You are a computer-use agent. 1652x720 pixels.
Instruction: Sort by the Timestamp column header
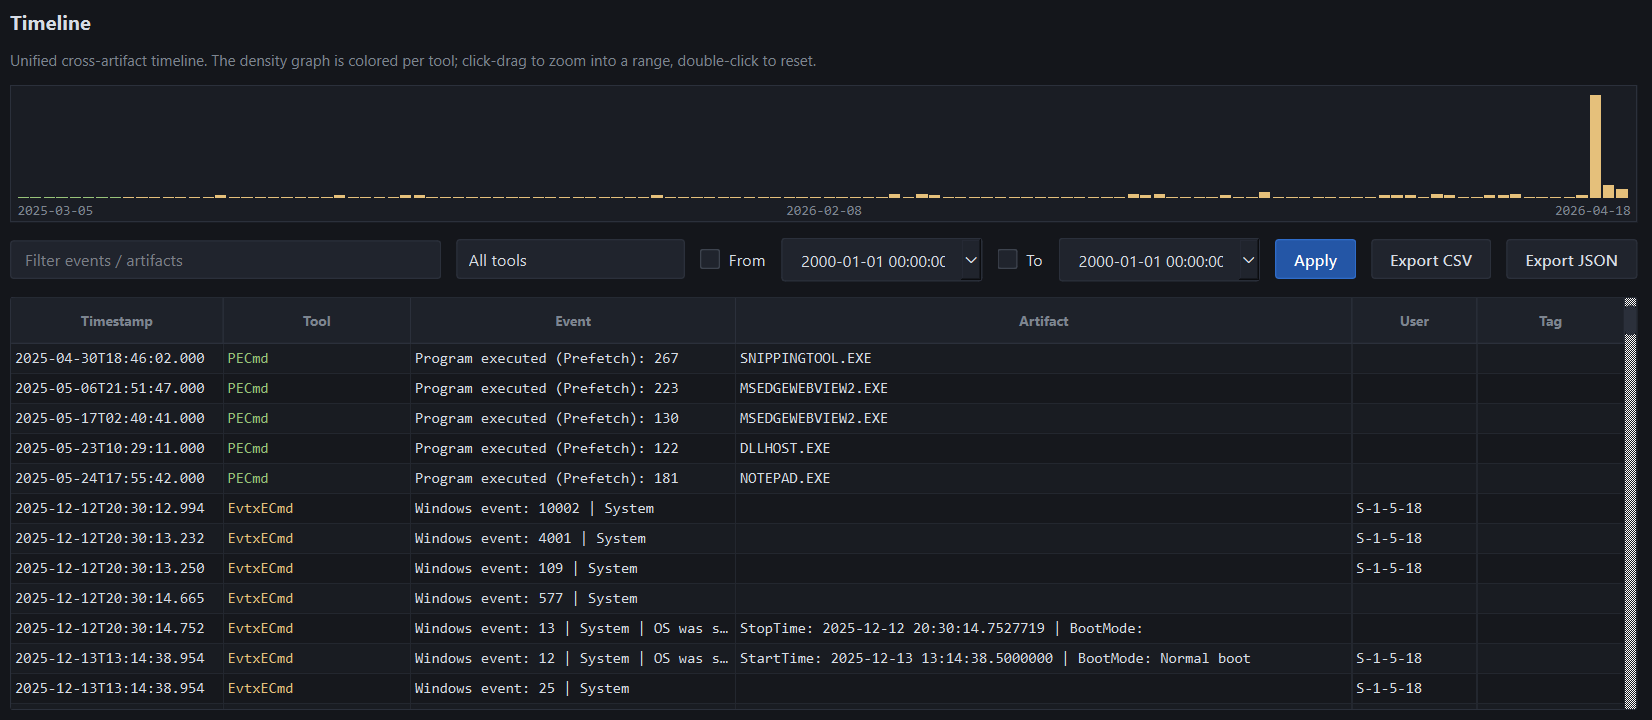[x=117, y=321]
